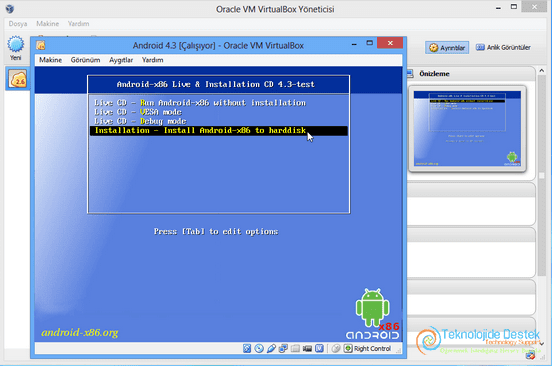The height and width of the screenshot is (366, 552).
Task: Click the 'Press [Tab] to edit options' text
Action: [x=216, y=231]
